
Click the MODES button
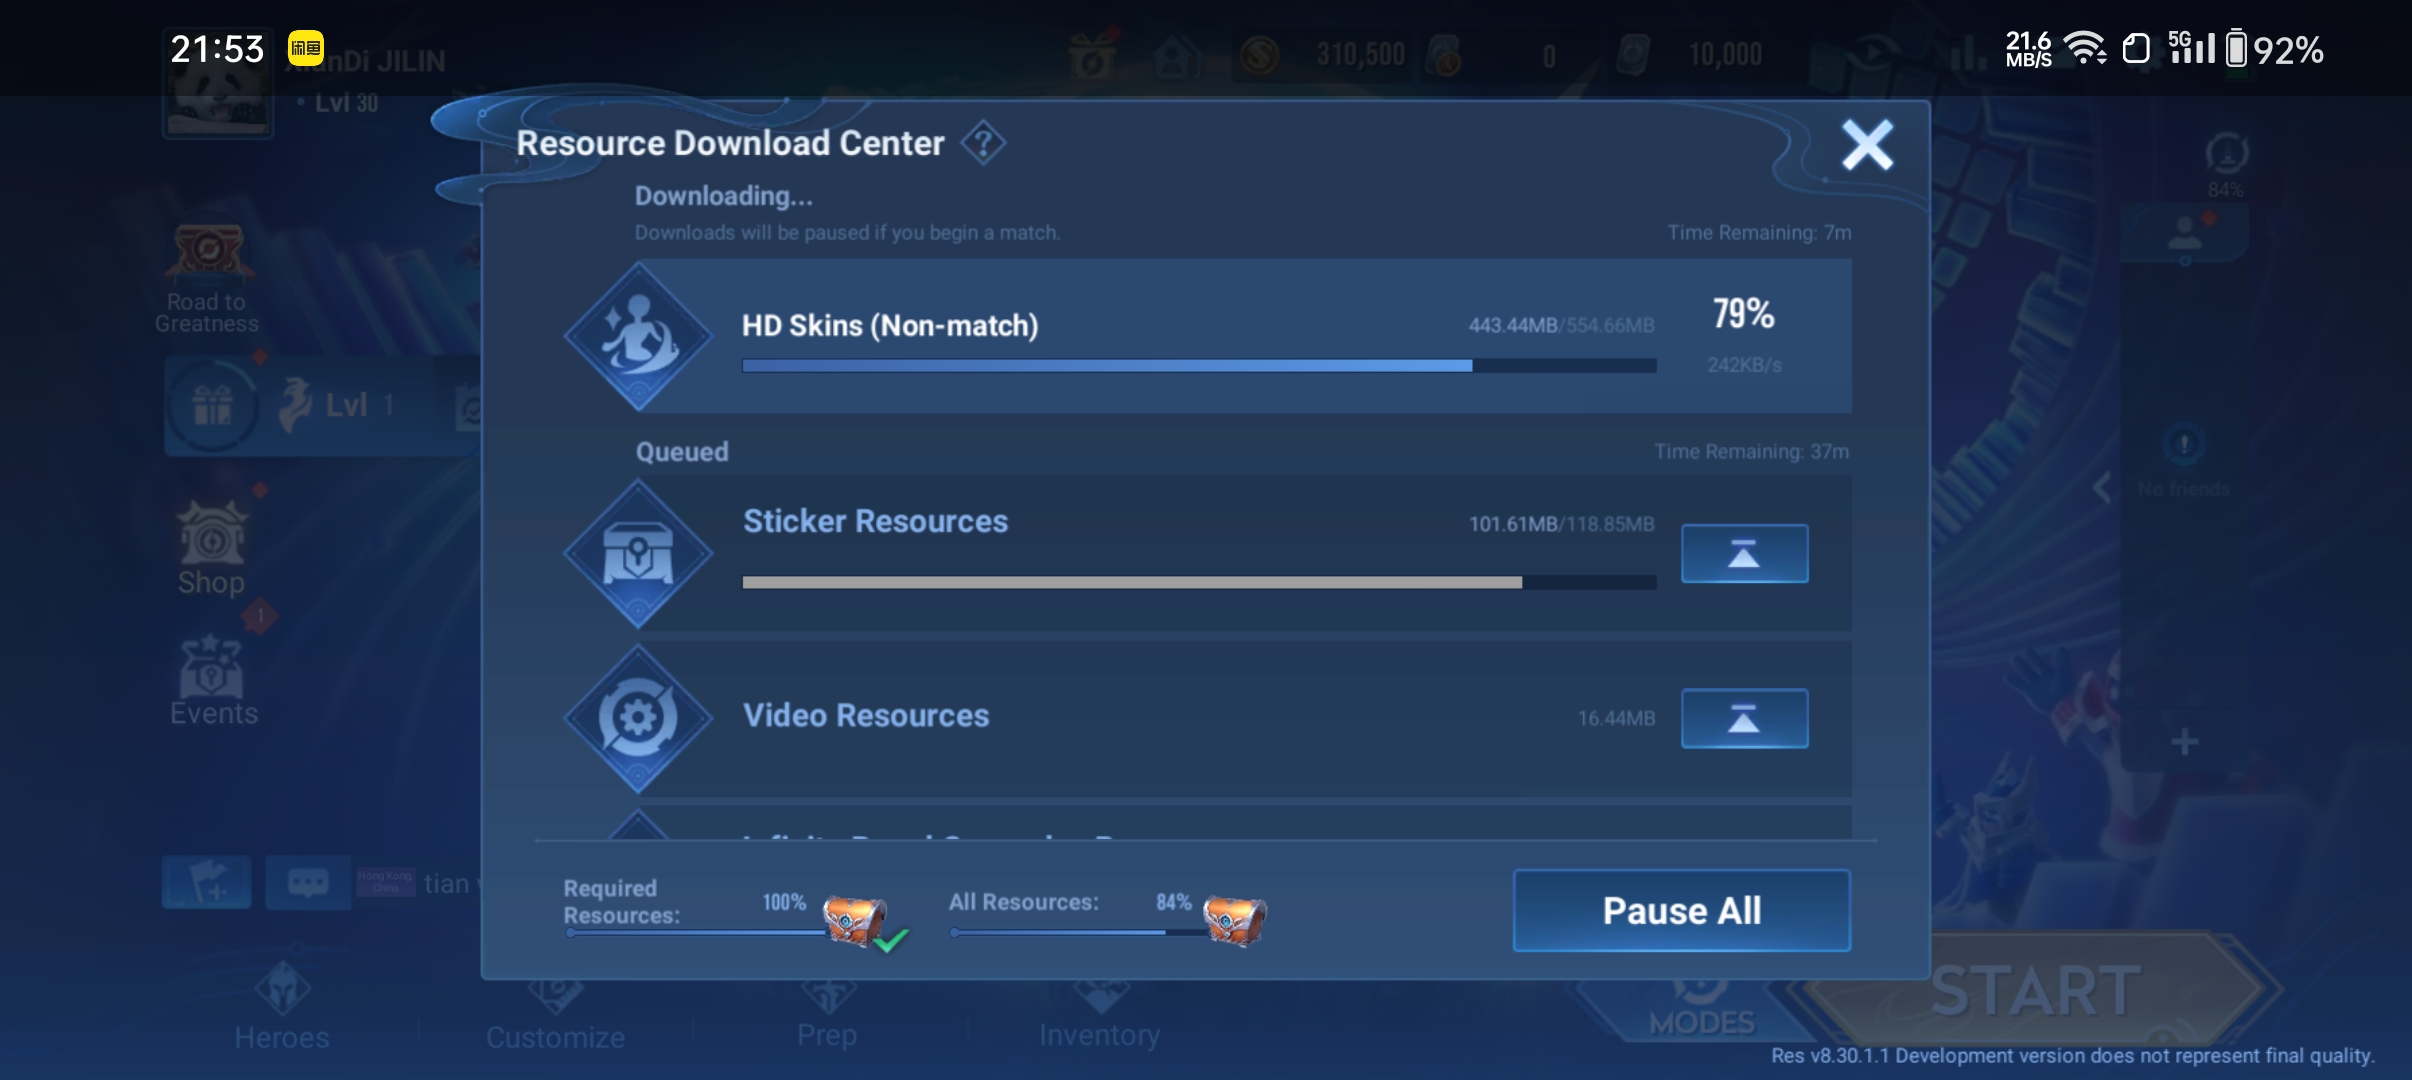[1701, 1008]
